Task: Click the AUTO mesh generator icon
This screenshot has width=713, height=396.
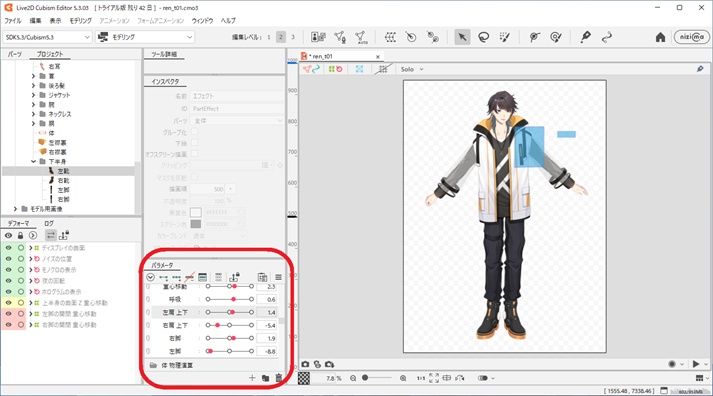Action: 361,37
